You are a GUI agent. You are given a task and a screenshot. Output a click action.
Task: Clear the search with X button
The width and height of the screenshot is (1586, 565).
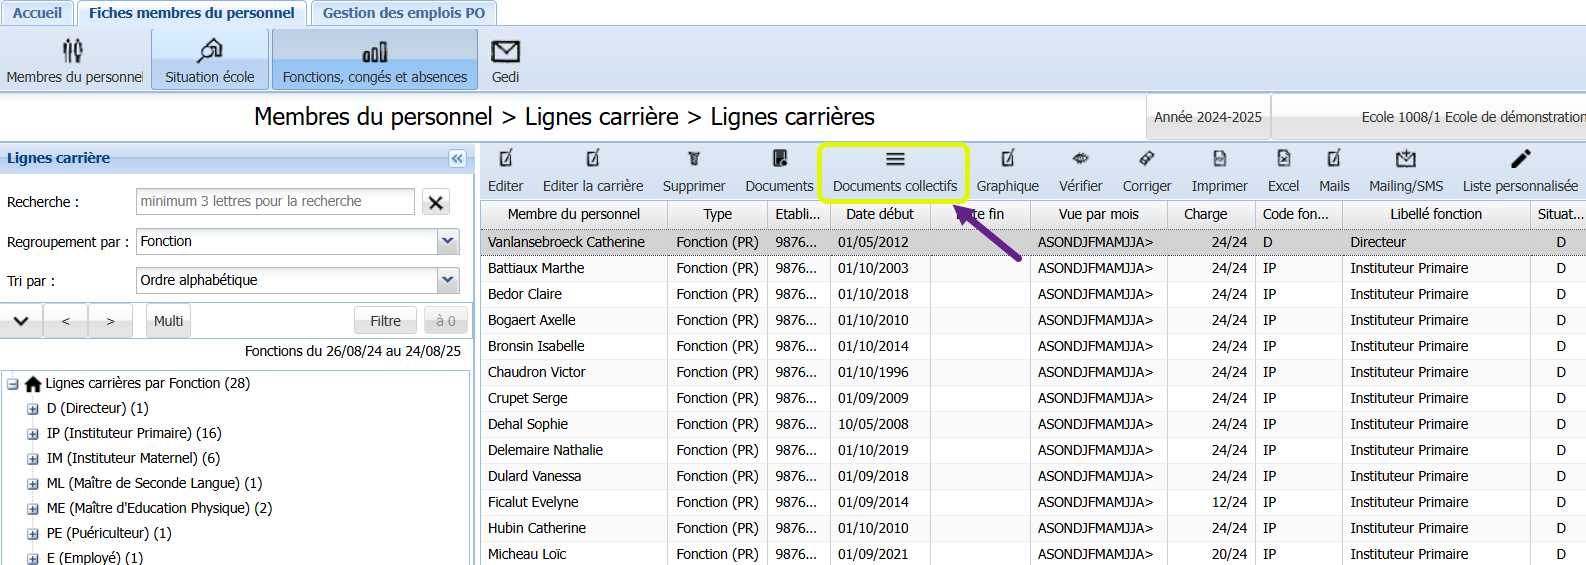[436, 202]
